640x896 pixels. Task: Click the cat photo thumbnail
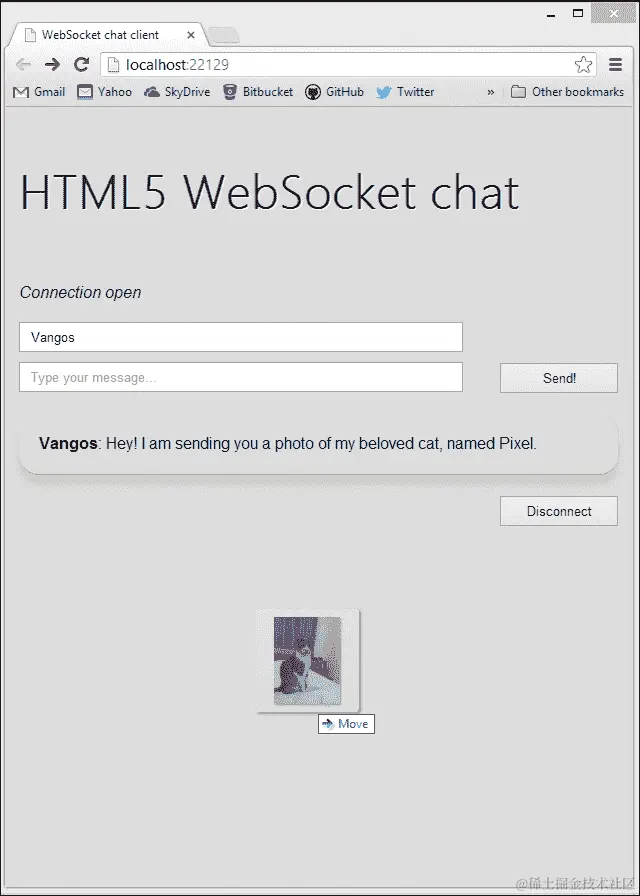point(307,661)
